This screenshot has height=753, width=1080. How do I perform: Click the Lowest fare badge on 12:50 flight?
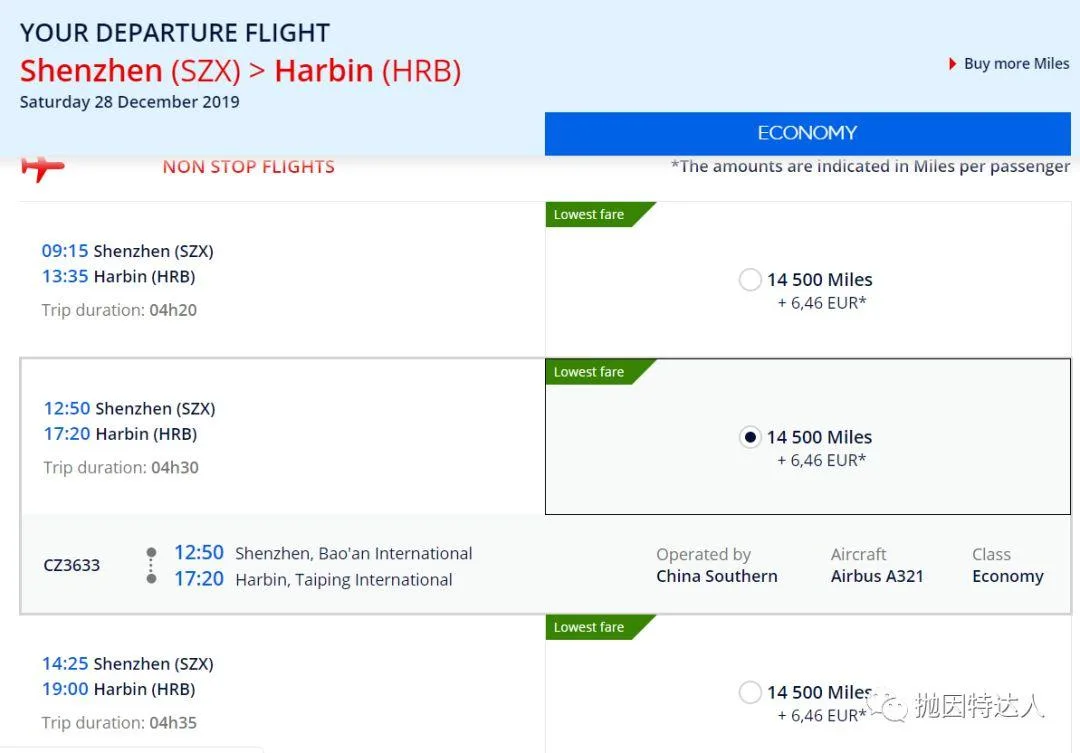[x=590, y=372]
